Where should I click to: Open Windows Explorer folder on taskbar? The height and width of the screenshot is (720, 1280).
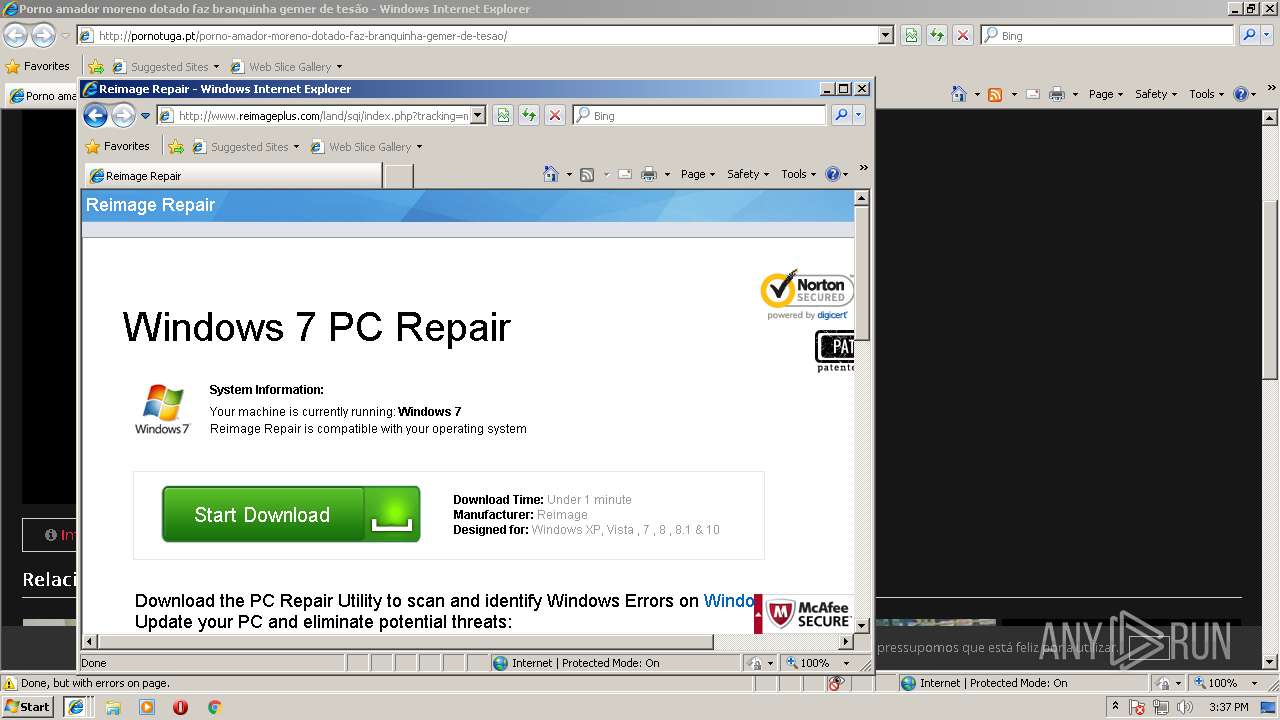click(113, 707)
